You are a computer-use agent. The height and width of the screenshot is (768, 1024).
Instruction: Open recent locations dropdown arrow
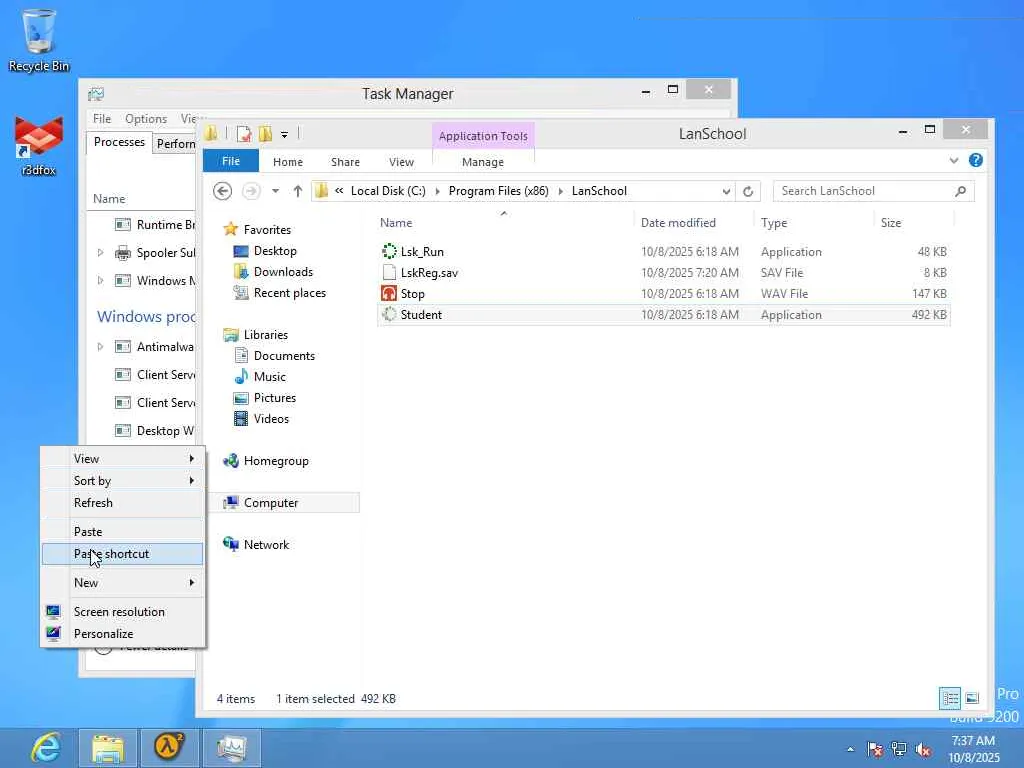(276, 191)
